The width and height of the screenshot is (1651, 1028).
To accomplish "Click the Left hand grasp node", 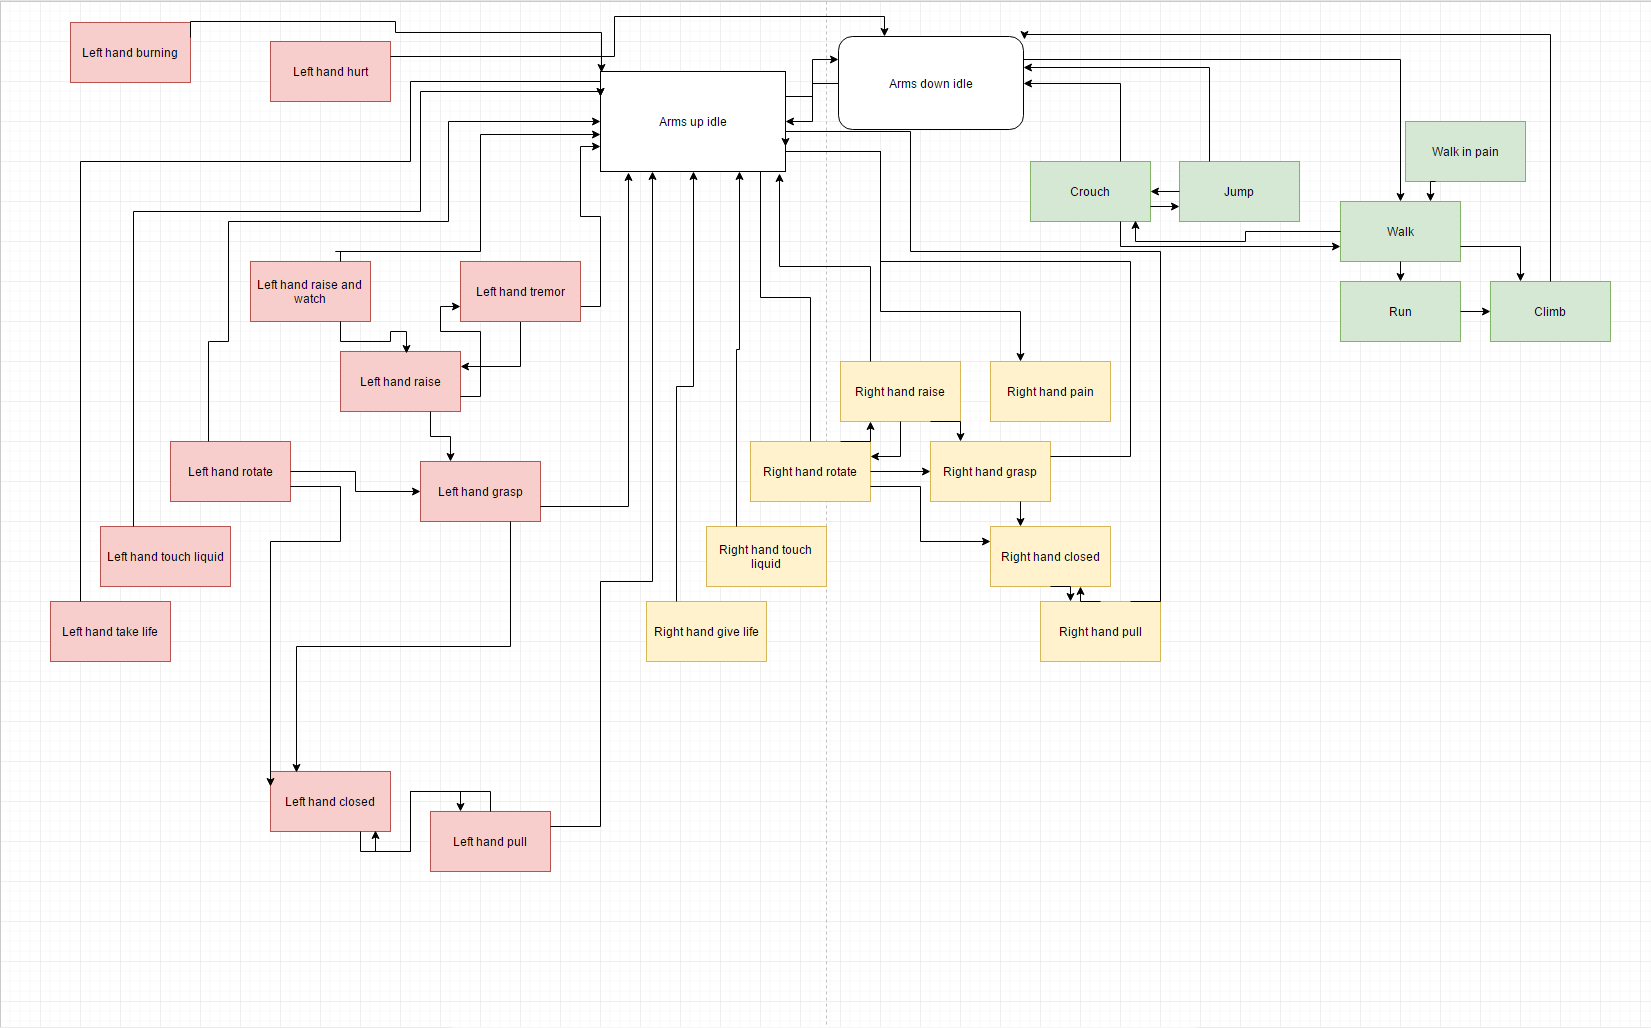I will click(x=480, y=491).
